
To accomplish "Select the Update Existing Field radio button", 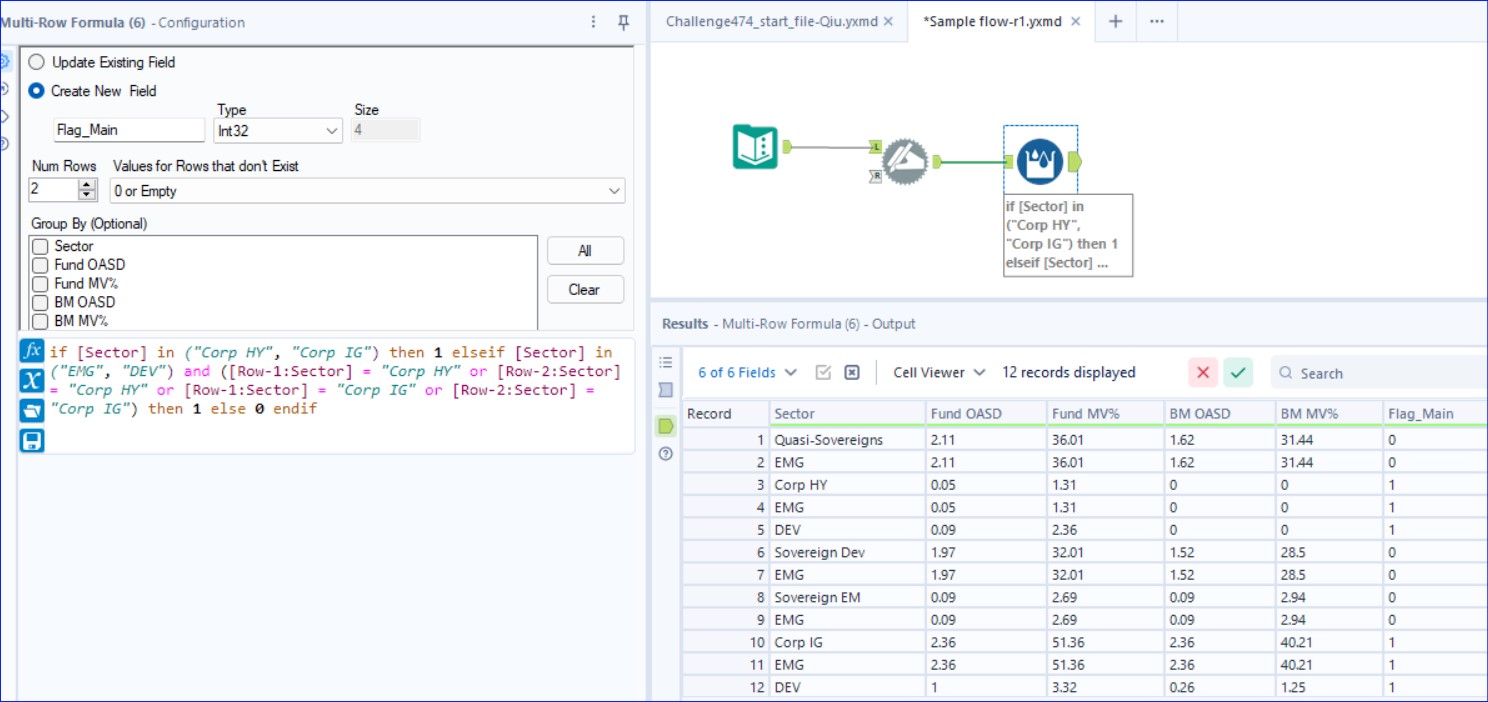I will (x=37, y=62).
